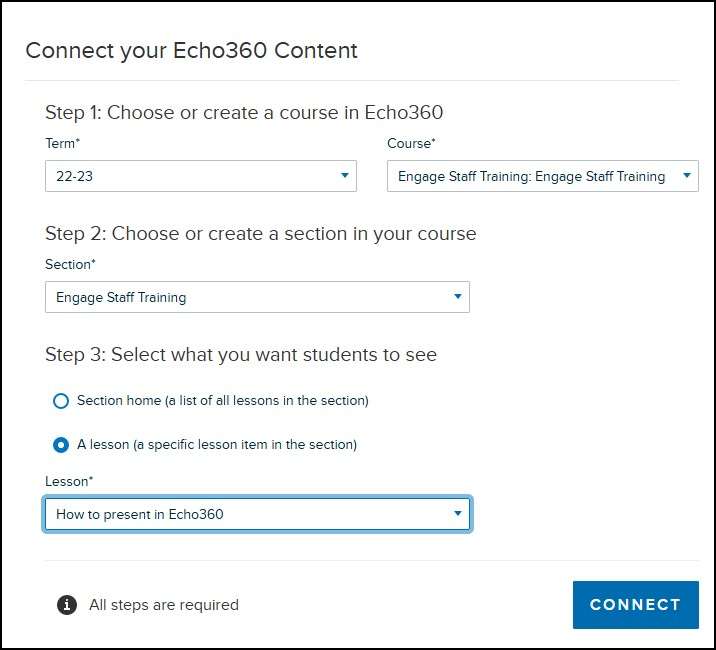Click the info icon beside All steps are required
716x650 pixels.
(x=67, y=605)
